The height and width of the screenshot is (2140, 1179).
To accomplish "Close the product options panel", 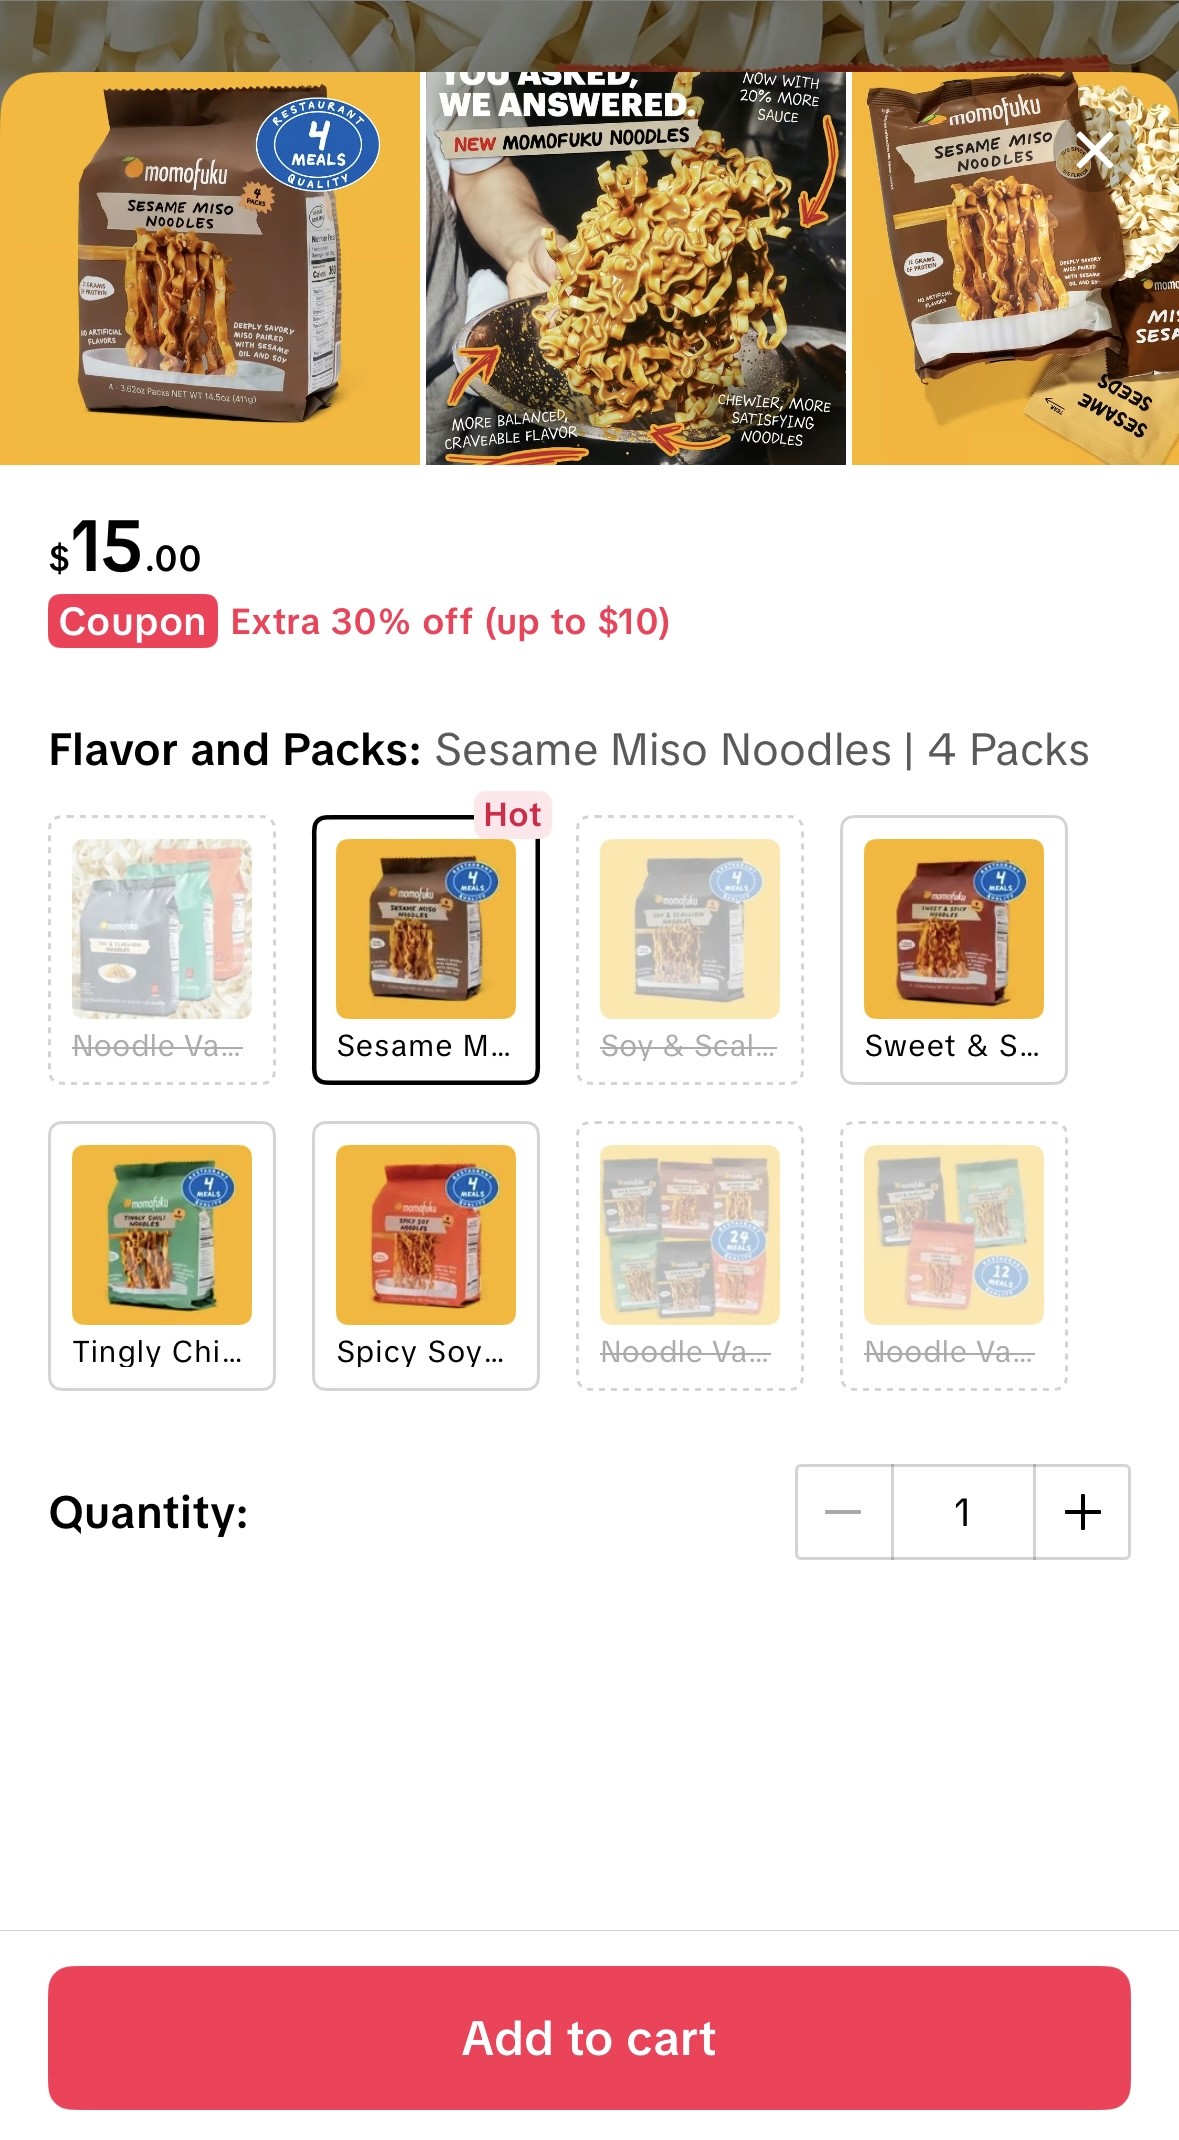I will coord(1096,150).
